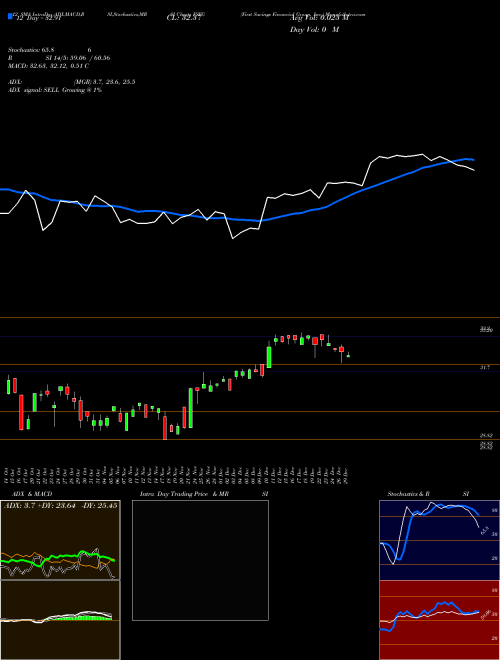Click the tall green candle at mid-December breakout
The height and width of the screenshot is (660, 500).
(269, 357)
